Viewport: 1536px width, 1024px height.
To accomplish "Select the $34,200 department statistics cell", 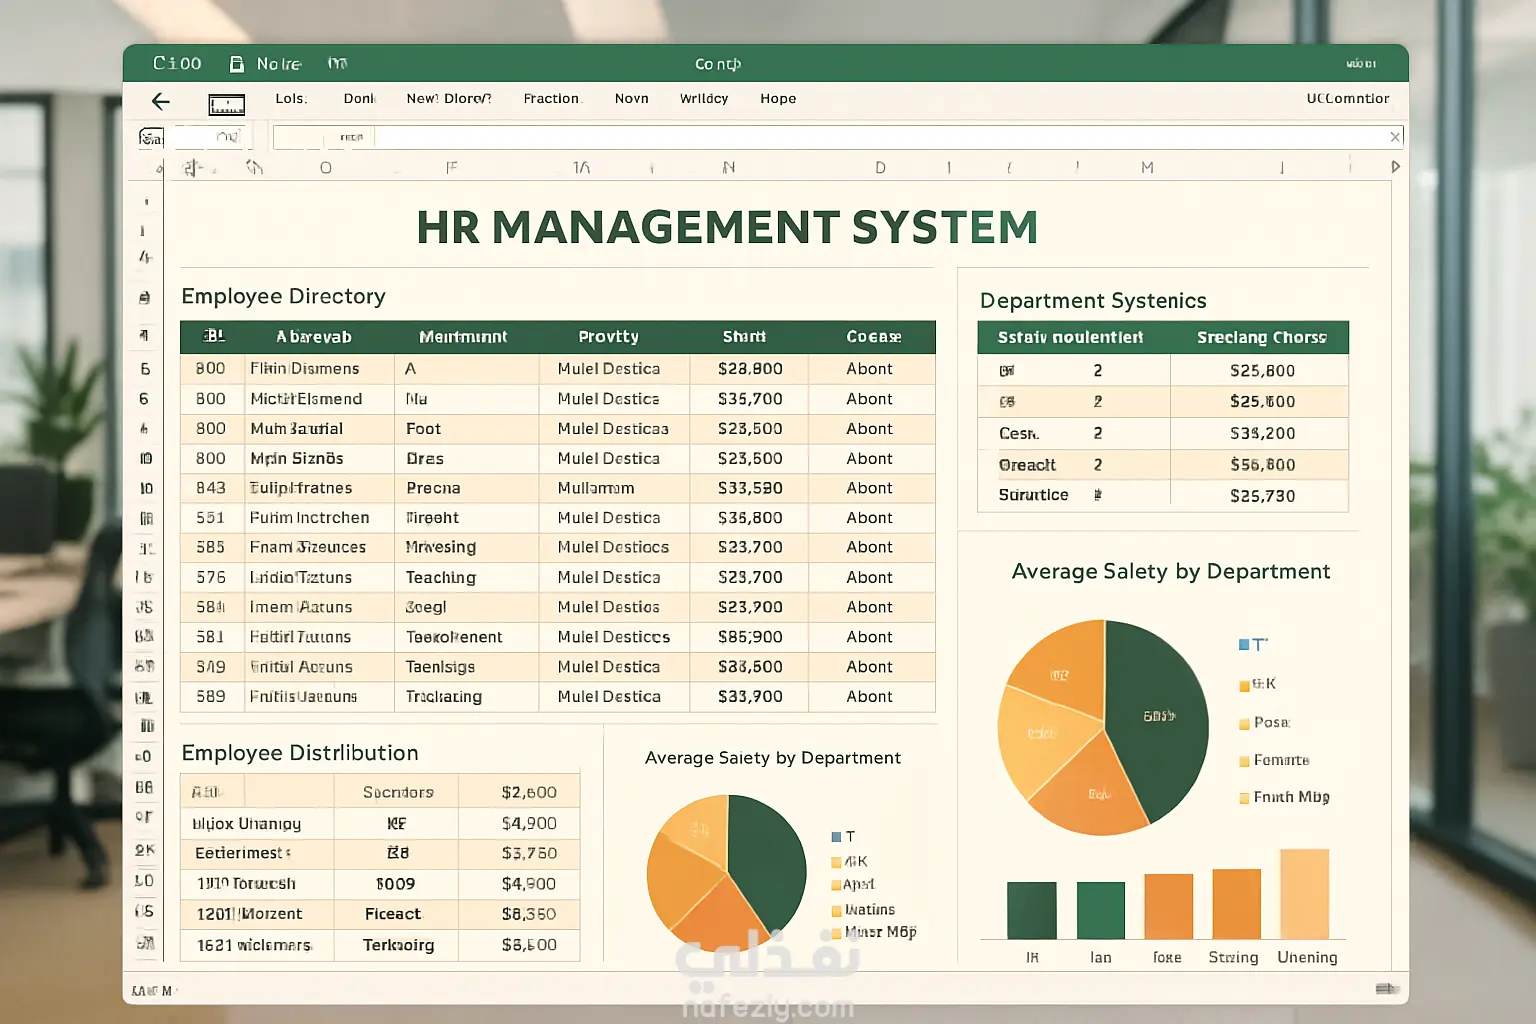I will point(1260,433).
